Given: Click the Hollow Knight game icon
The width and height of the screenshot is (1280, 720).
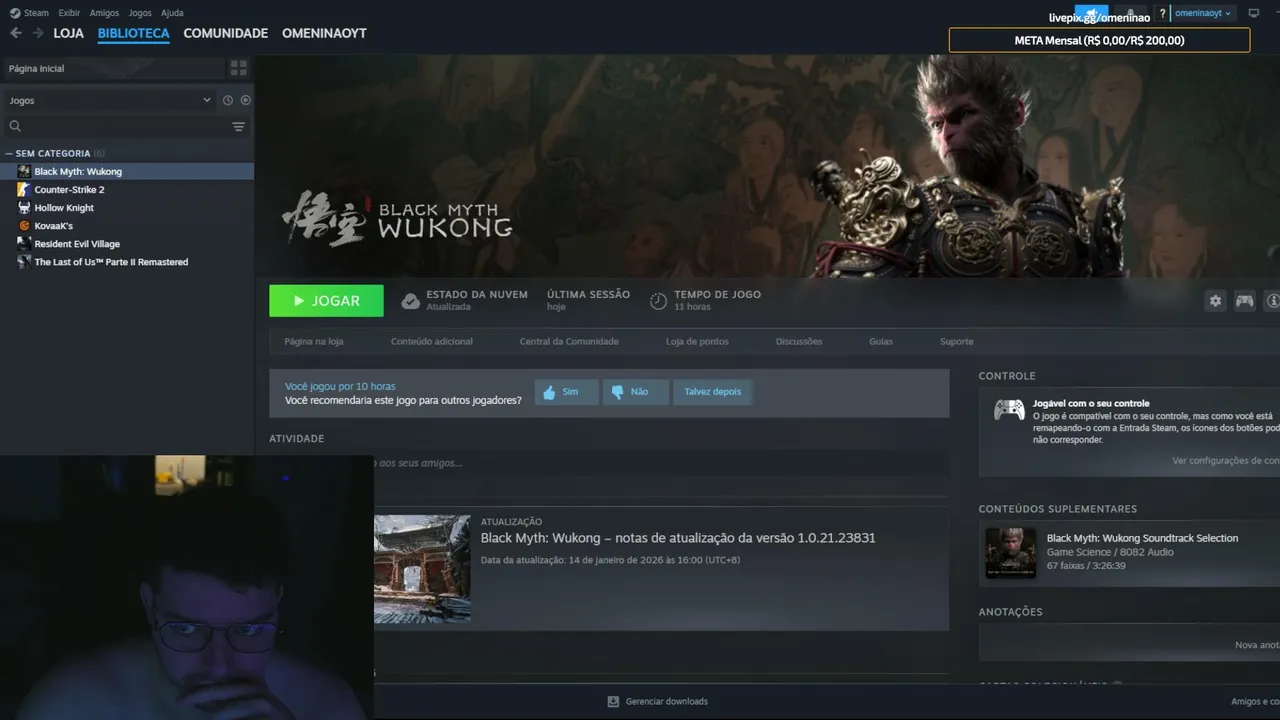Looking at the screenshot, I should pos(24,207).
